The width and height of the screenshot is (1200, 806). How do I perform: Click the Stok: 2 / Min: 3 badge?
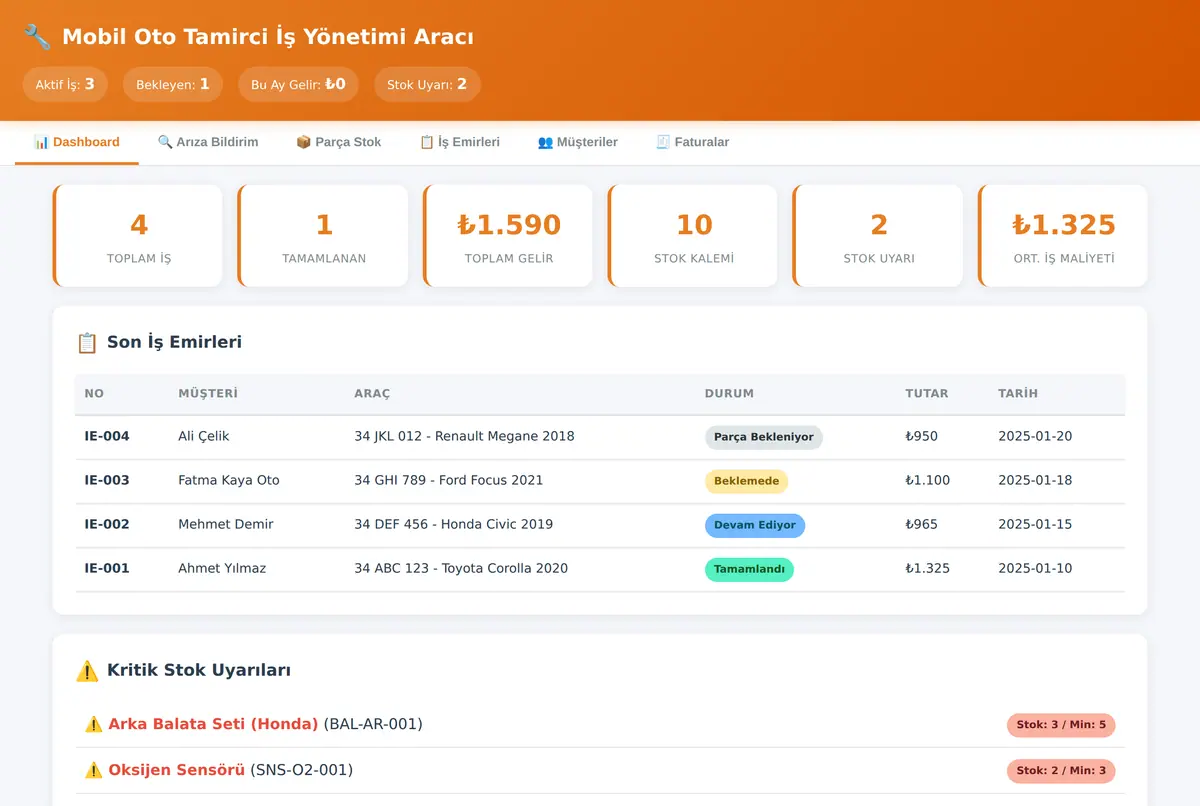pyautogui.click(x=1061, y=771)
